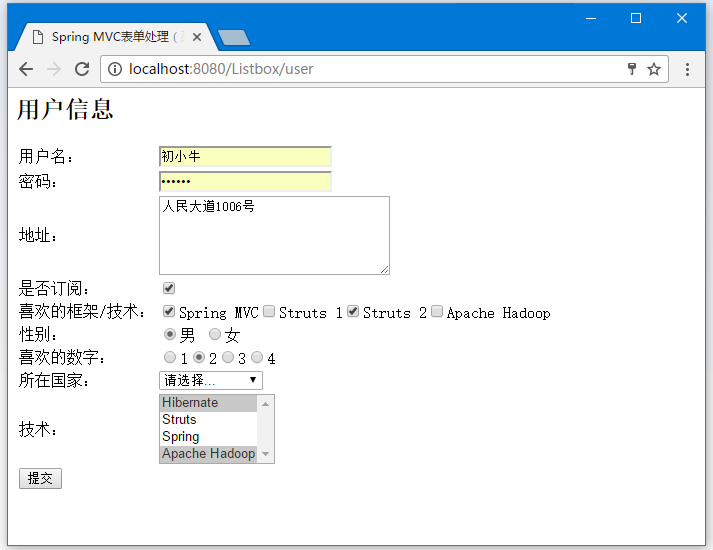Click the browser forward arrow
The height and width of the screenshot is (550, 713).
coord(54,69)
